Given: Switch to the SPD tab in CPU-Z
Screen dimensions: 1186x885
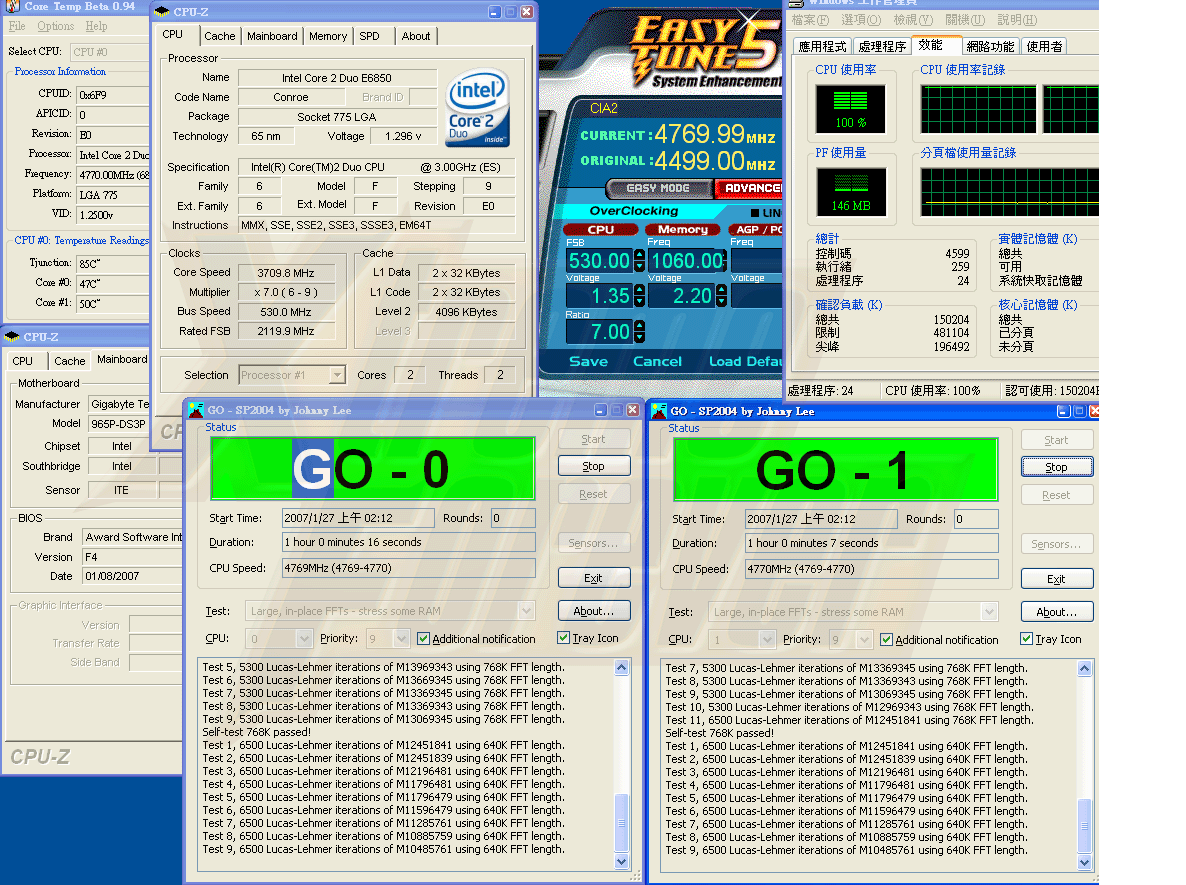Looking at the screenshot, I should (x=370, y=36).
